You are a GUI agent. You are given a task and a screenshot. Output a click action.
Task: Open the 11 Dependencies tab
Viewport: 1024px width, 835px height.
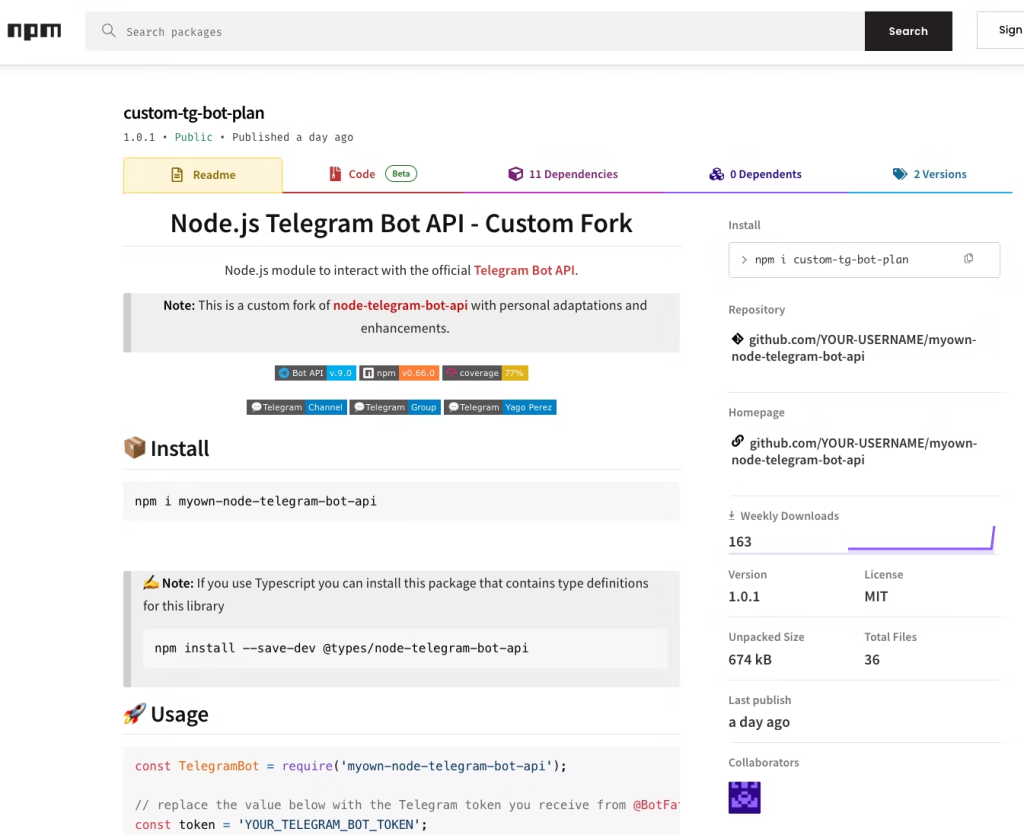pos(563,173)
